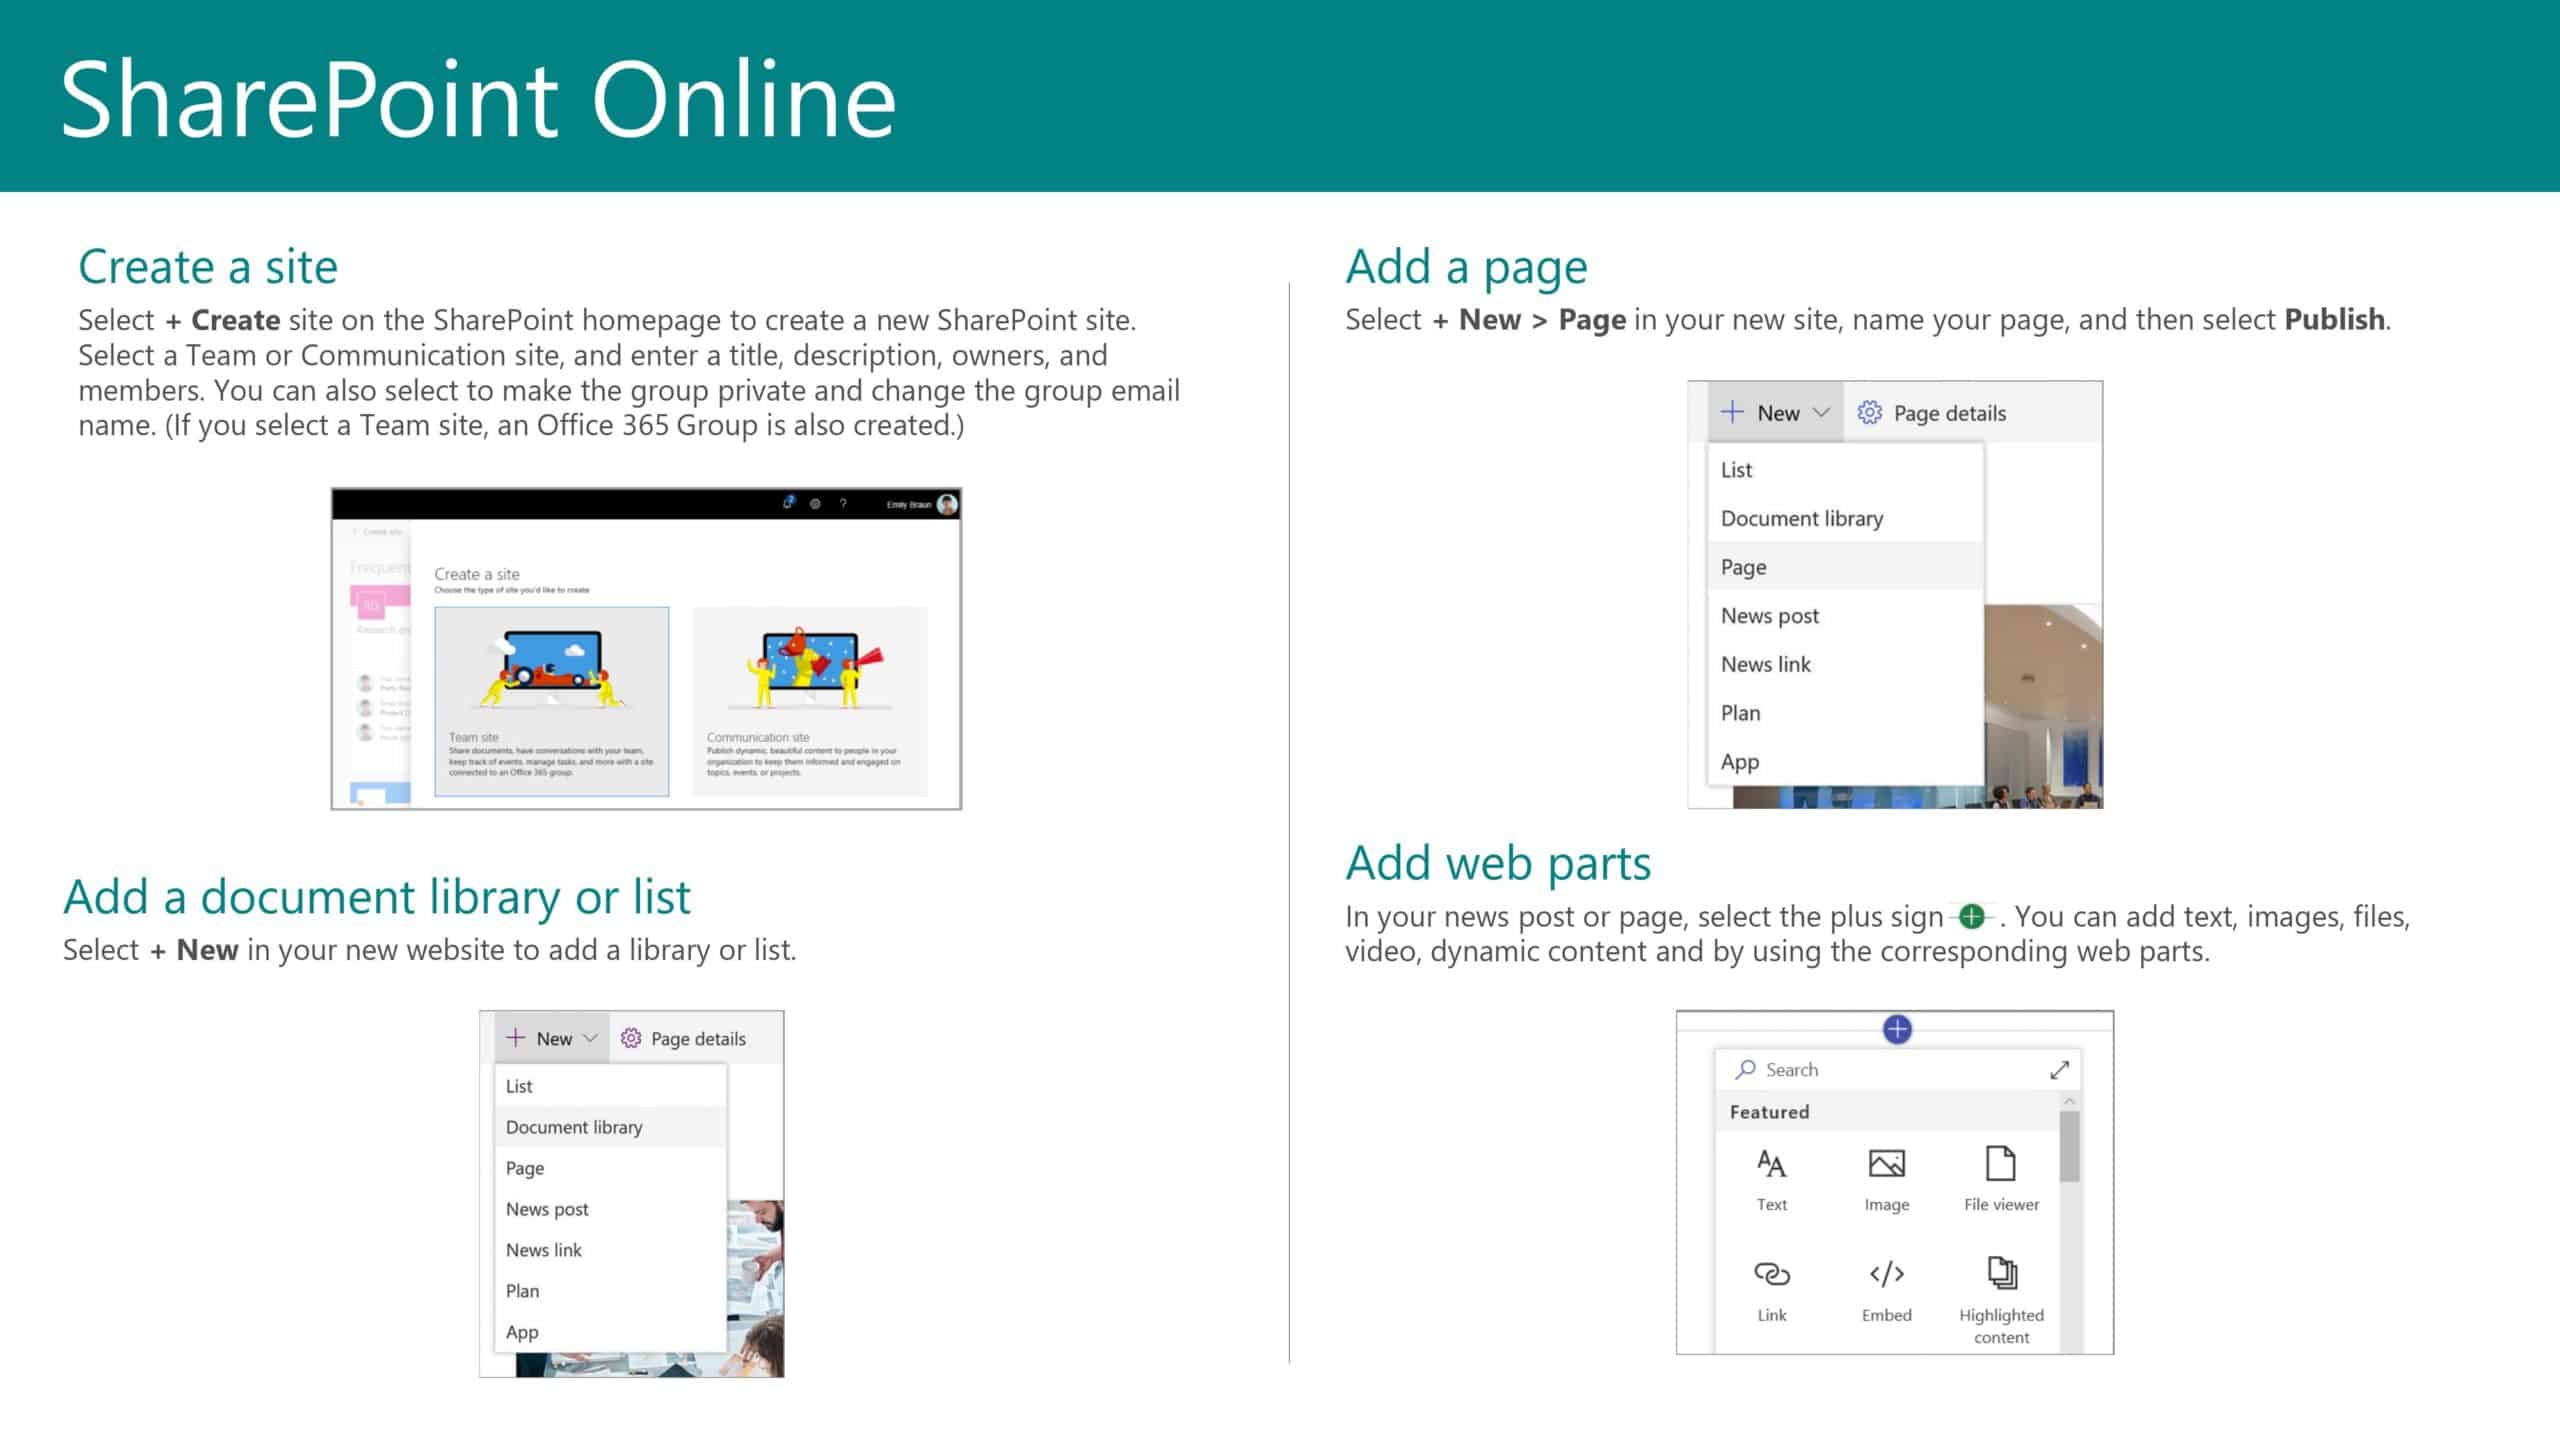Click the help question mark icon
This screenshot has width=2560, height=1440.
pos(843,504)
